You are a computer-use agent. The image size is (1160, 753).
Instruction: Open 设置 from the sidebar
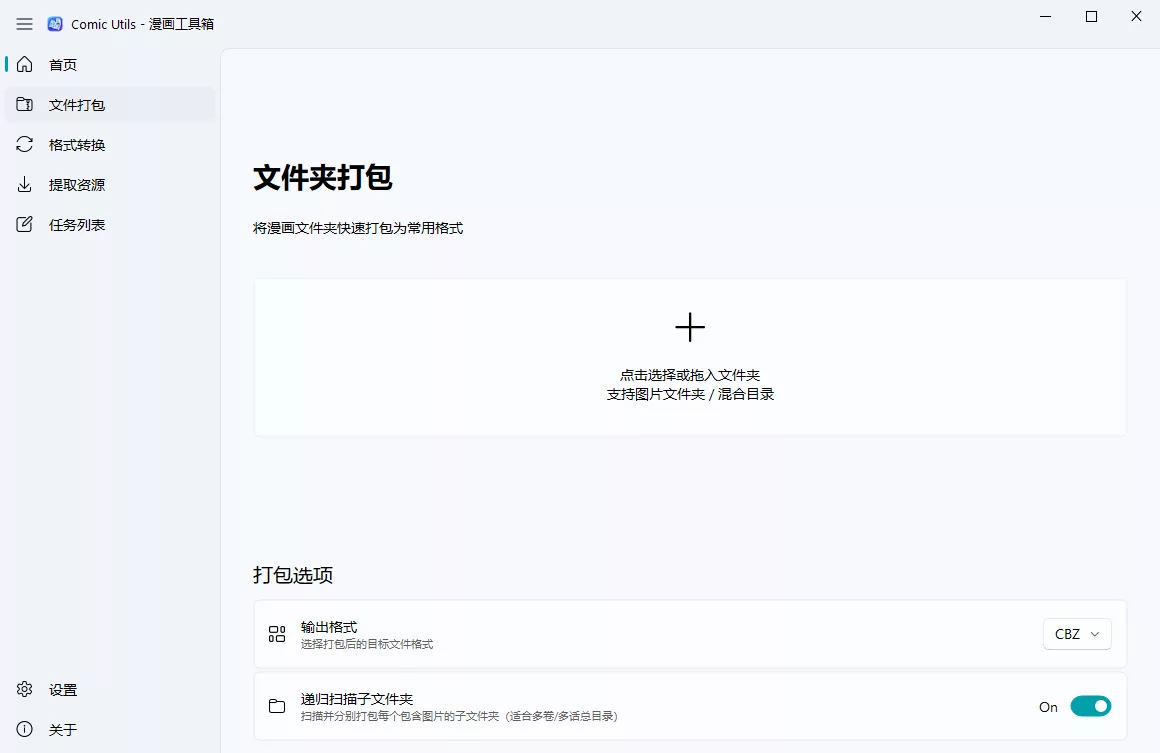click(110, 689)
